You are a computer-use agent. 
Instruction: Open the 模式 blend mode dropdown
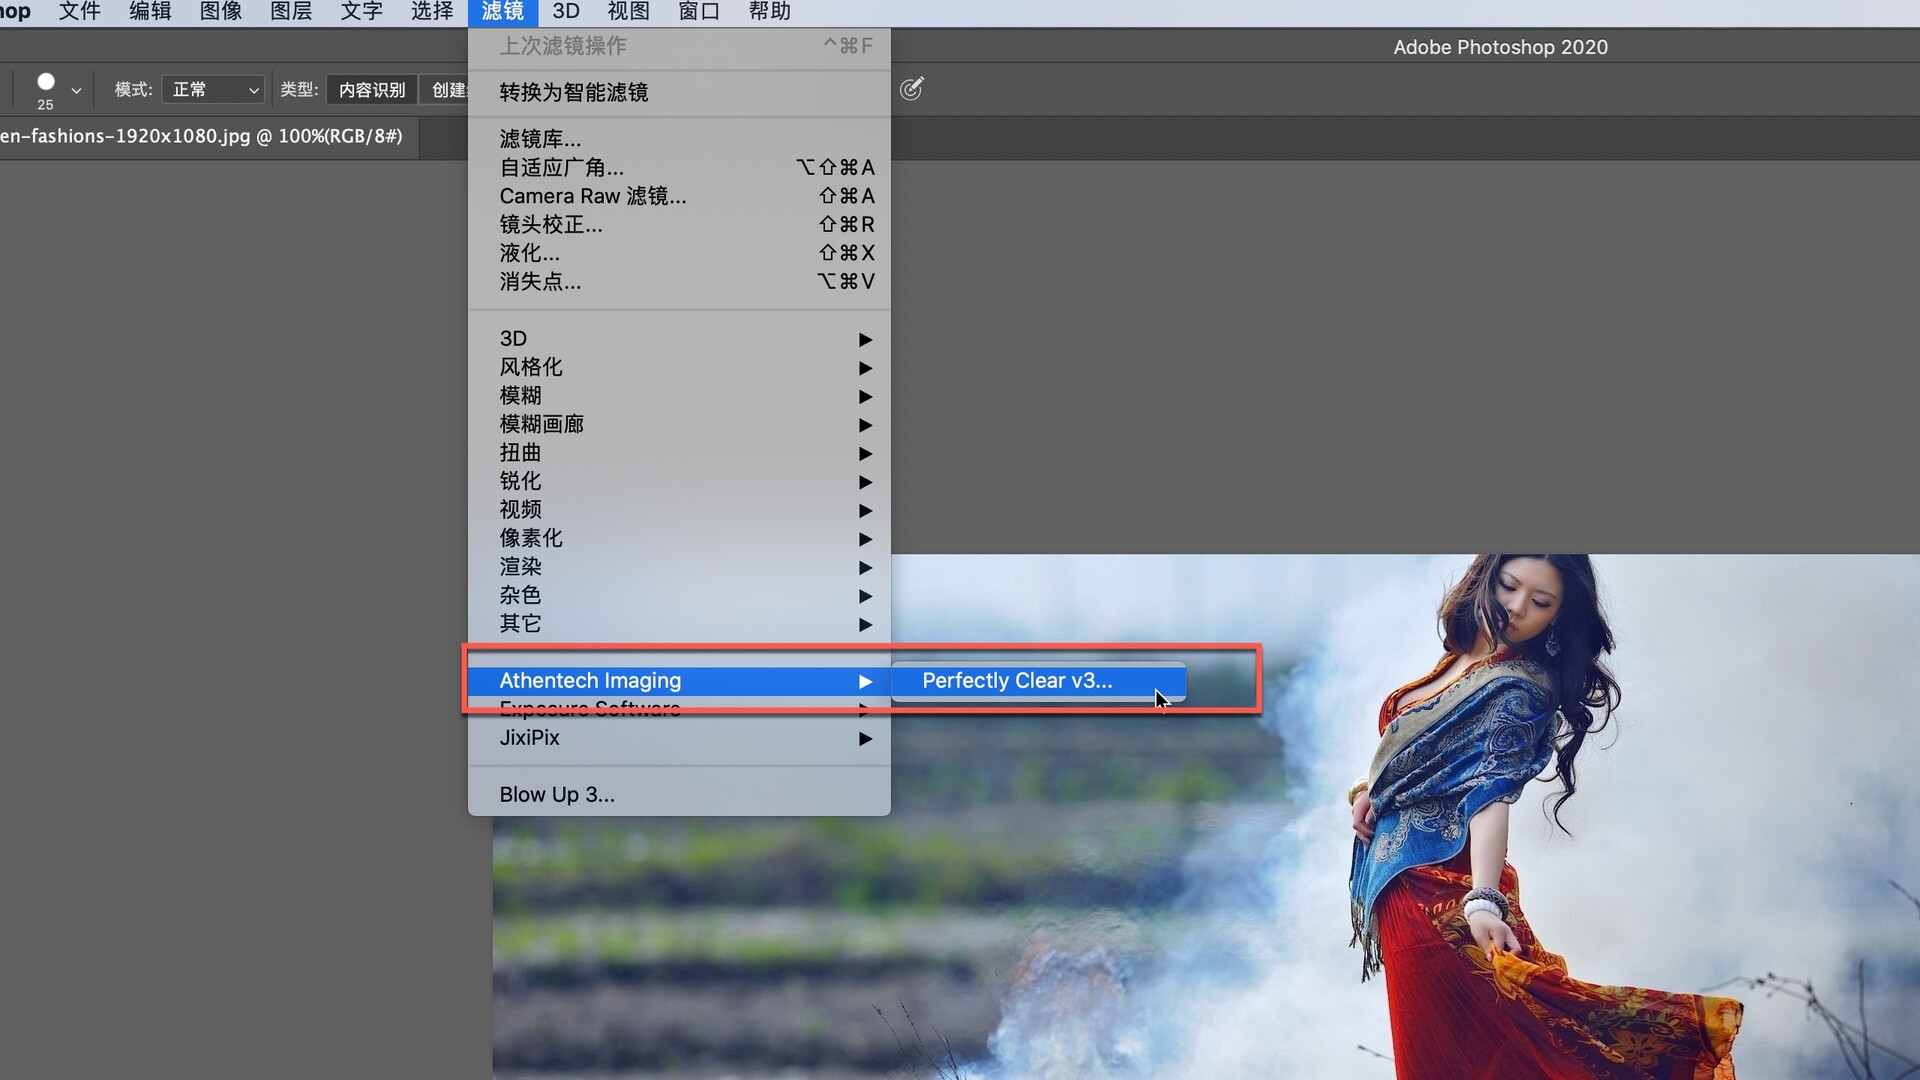213,90
